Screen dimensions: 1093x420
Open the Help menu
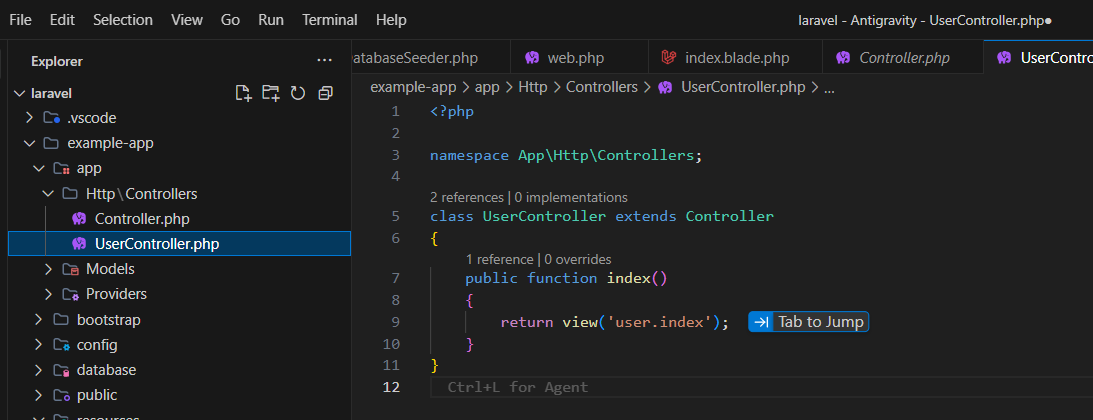[391, 20]
